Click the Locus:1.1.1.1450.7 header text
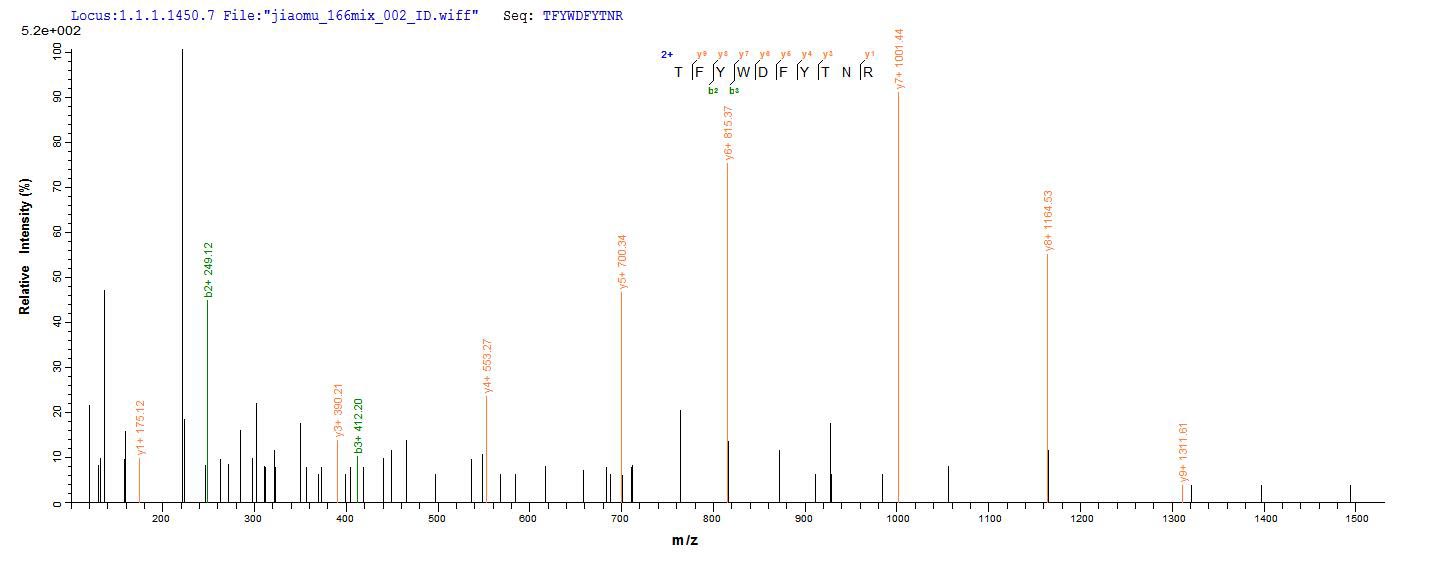The image size is (1436, 562). pos(142,16)
